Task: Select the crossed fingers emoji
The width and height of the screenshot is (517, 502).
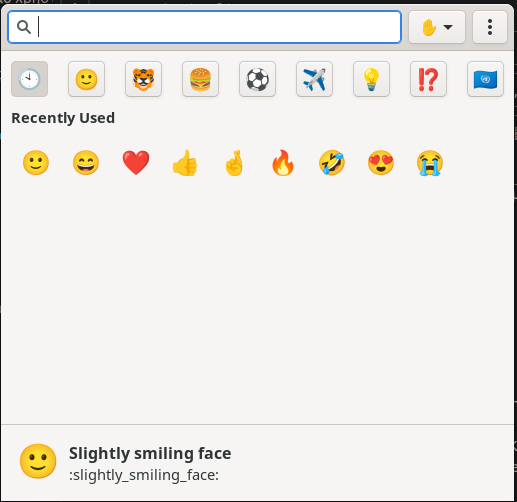Action: coord(234,163)
